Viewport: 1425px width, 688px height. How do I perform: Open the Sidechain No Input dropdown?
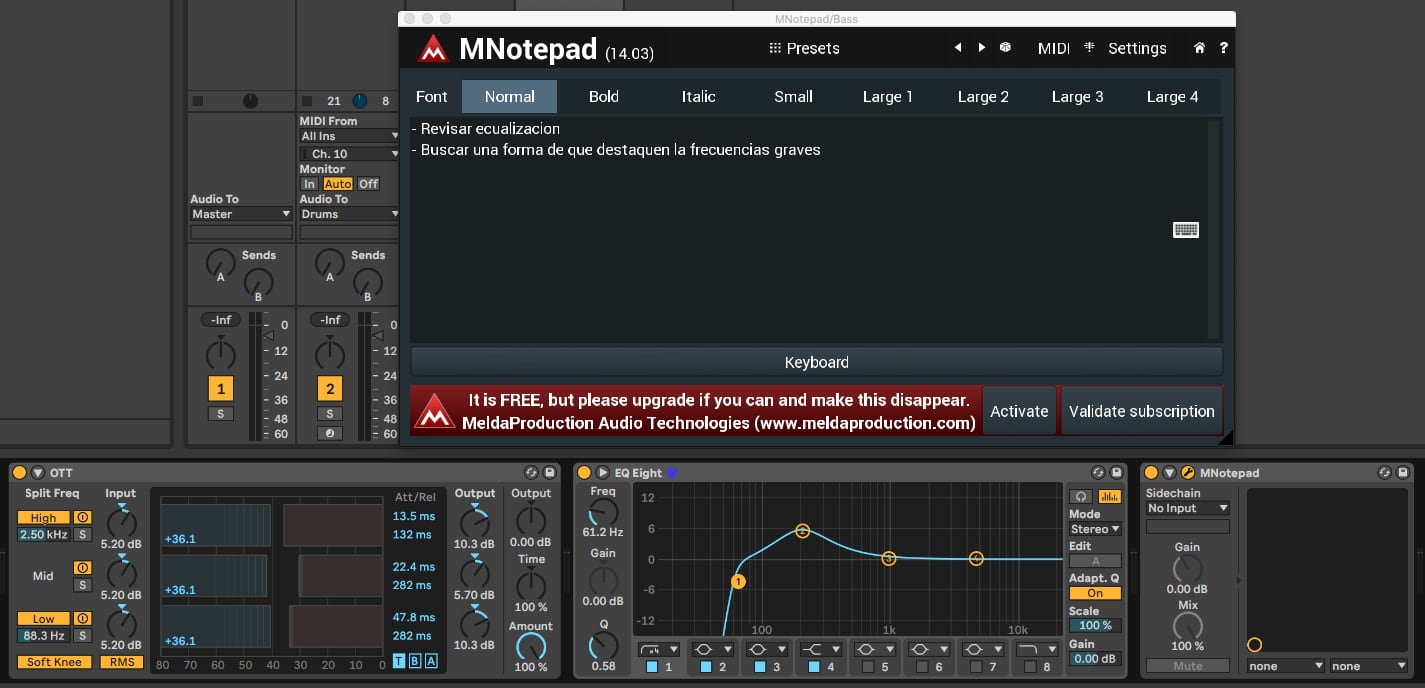1188,508
